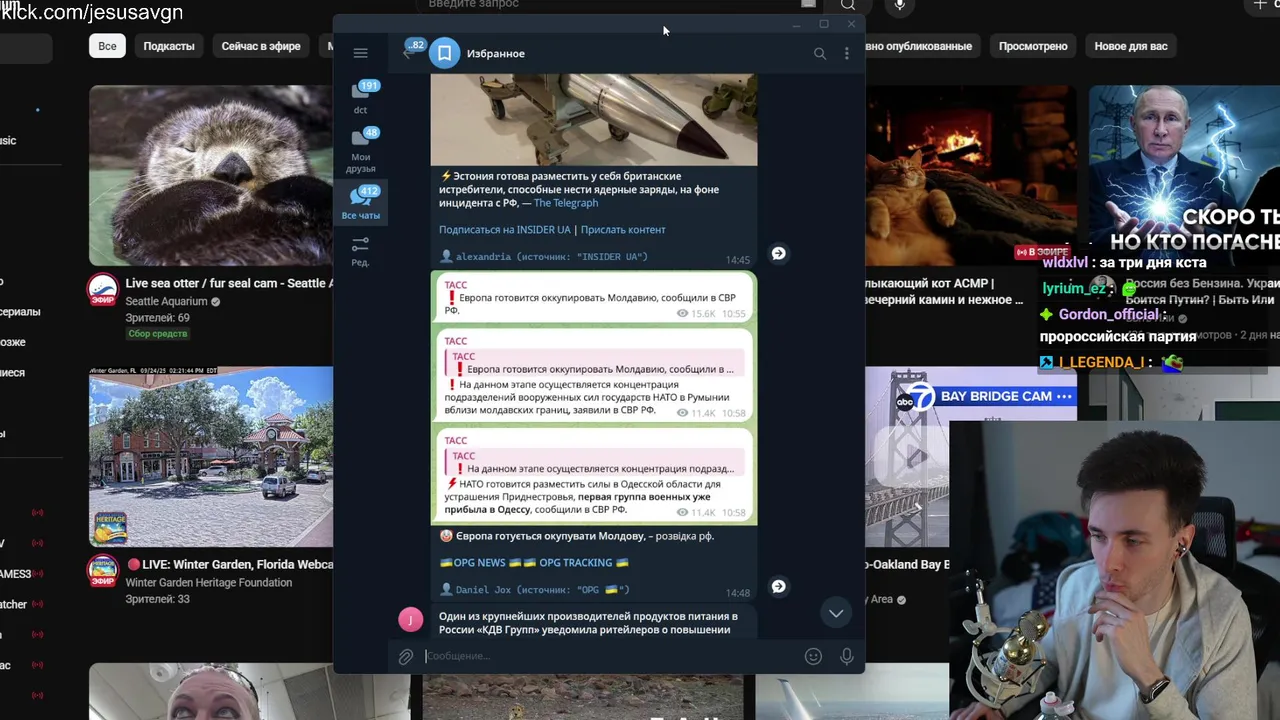The width and height of the screenshot is (1280, 720).
Task: Jump to latest messages with down chevron
Action: [836, 613]
